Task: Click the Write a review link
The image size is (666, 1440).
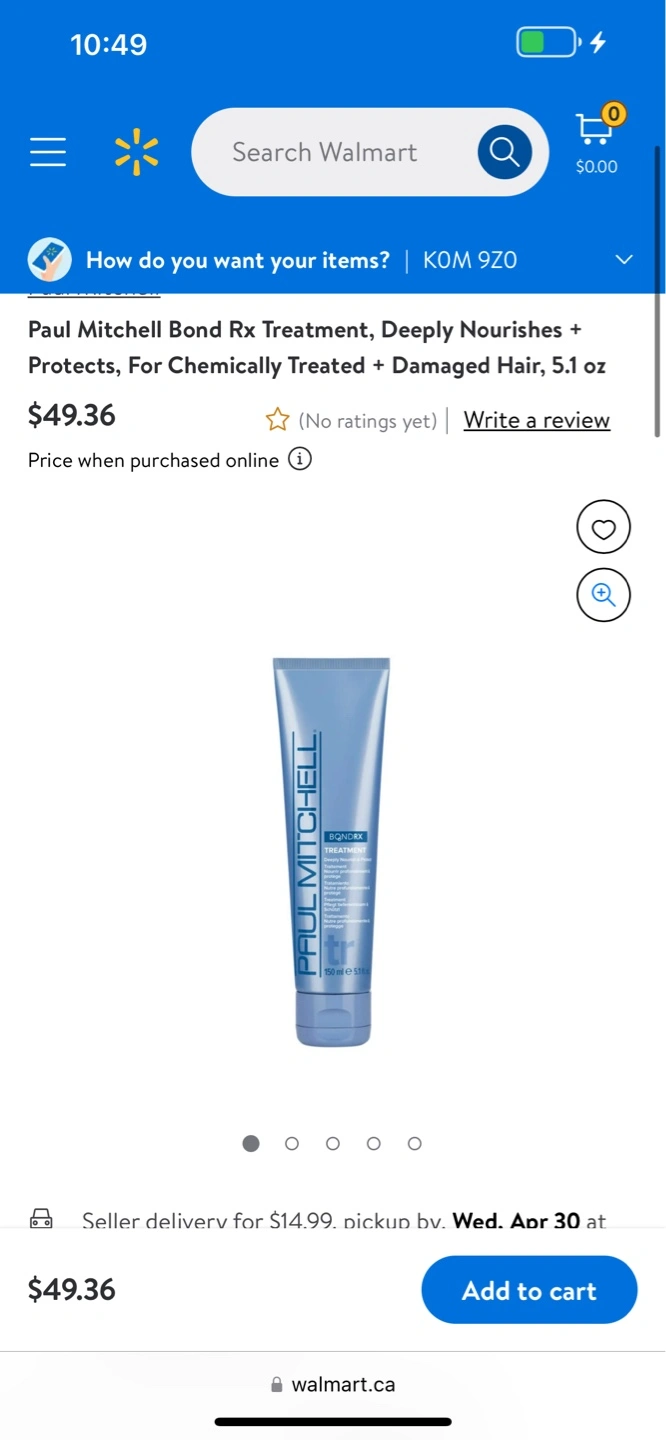Action: (537, 420)
